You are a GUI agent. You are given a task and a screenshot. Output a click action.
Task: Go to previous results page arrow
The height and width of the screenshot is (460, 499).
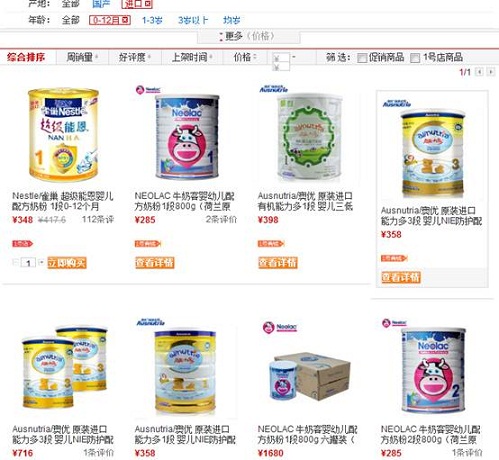[x=479, y=72]
